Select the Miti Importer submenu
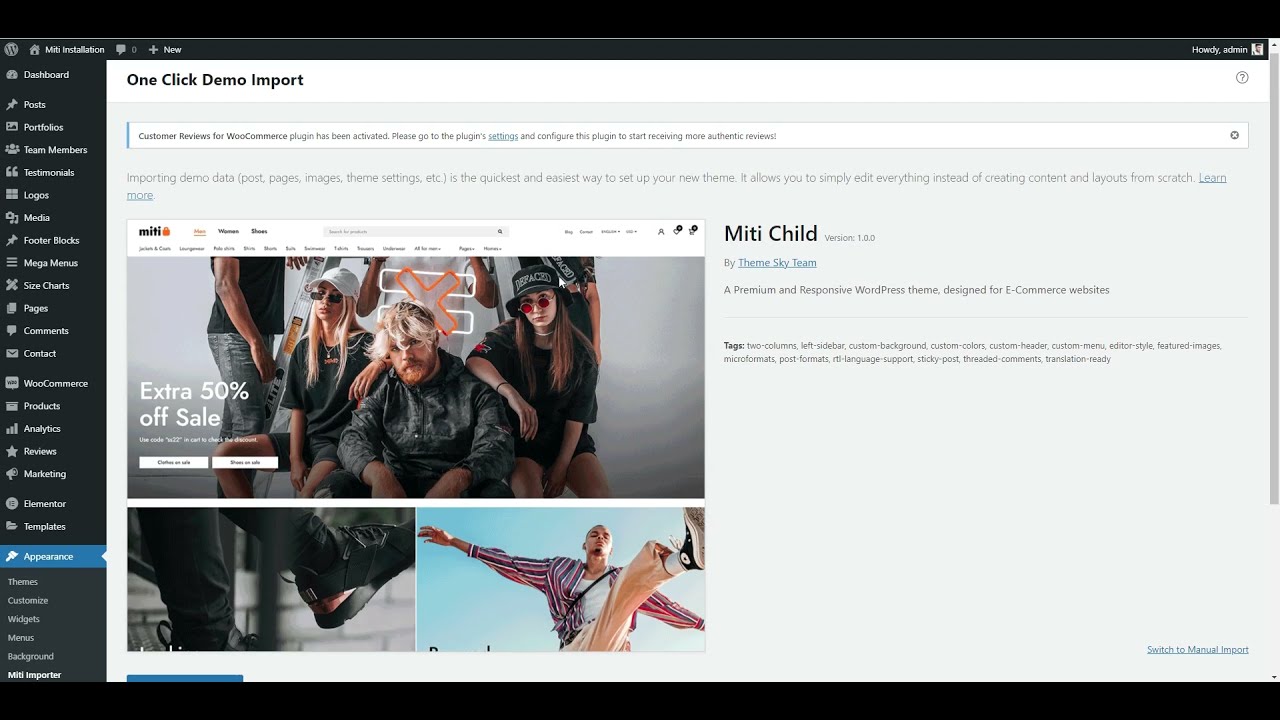 click(x=34, y=675)
